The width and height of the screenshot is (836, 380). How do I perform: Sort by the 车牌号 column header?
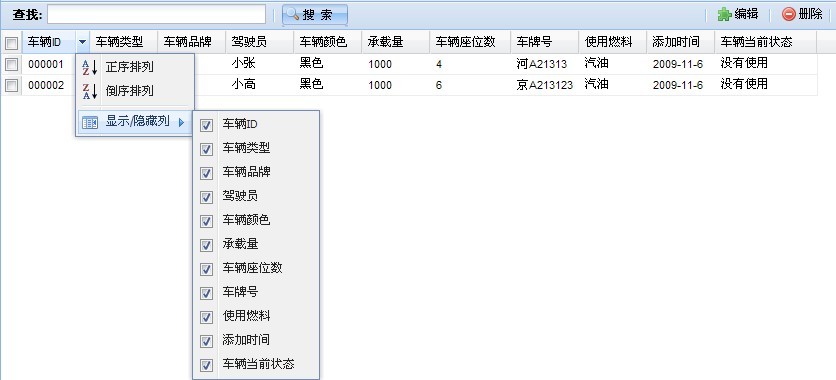click(x=545, y=42)
